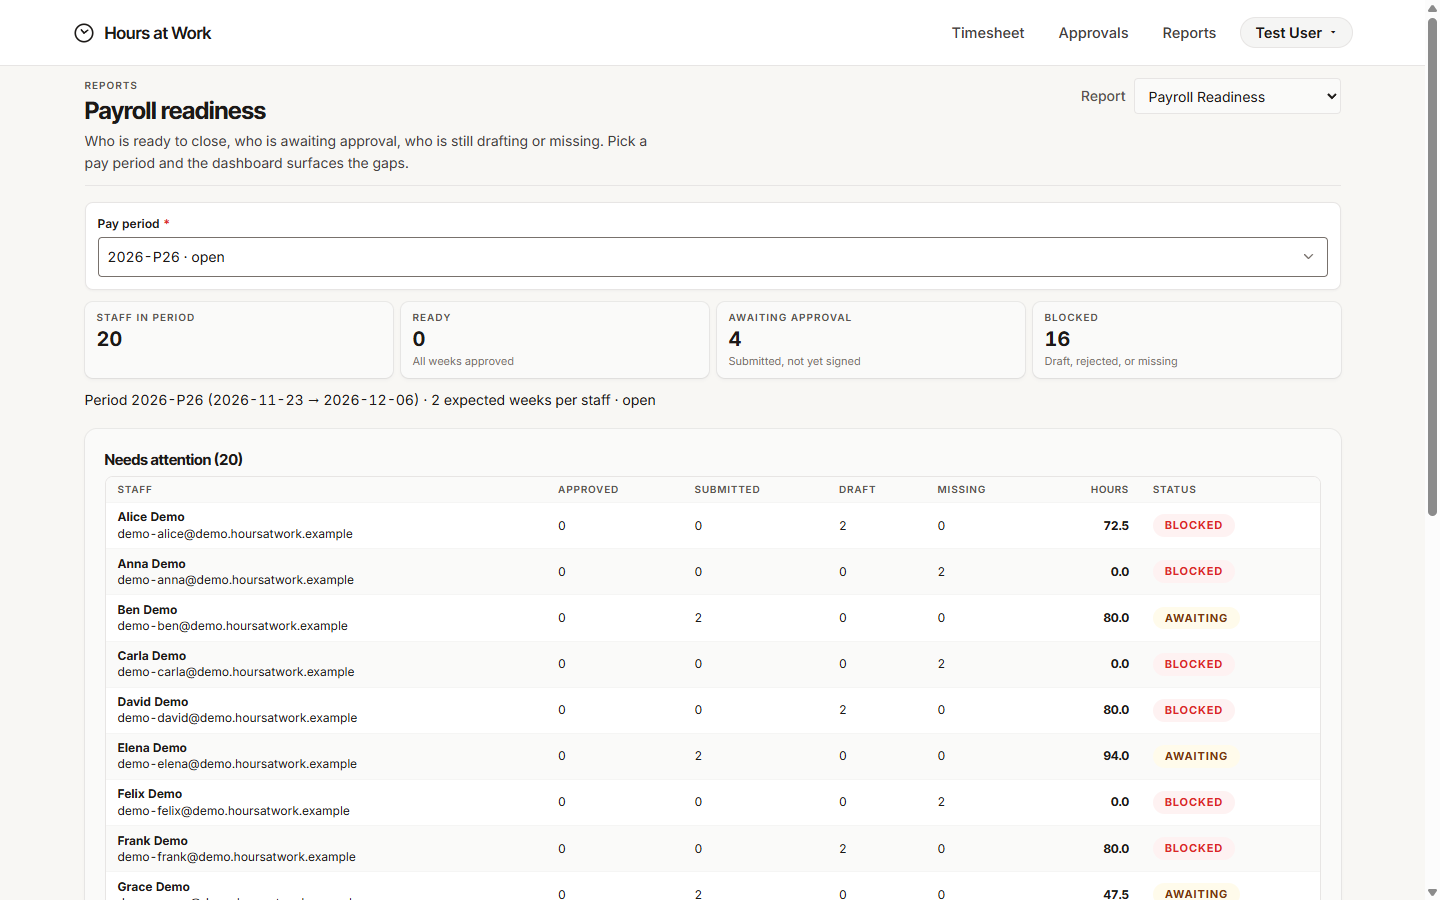Click the period summary line 2026-P26
The height and width of the screenshot is (900, 1440).
370,400
